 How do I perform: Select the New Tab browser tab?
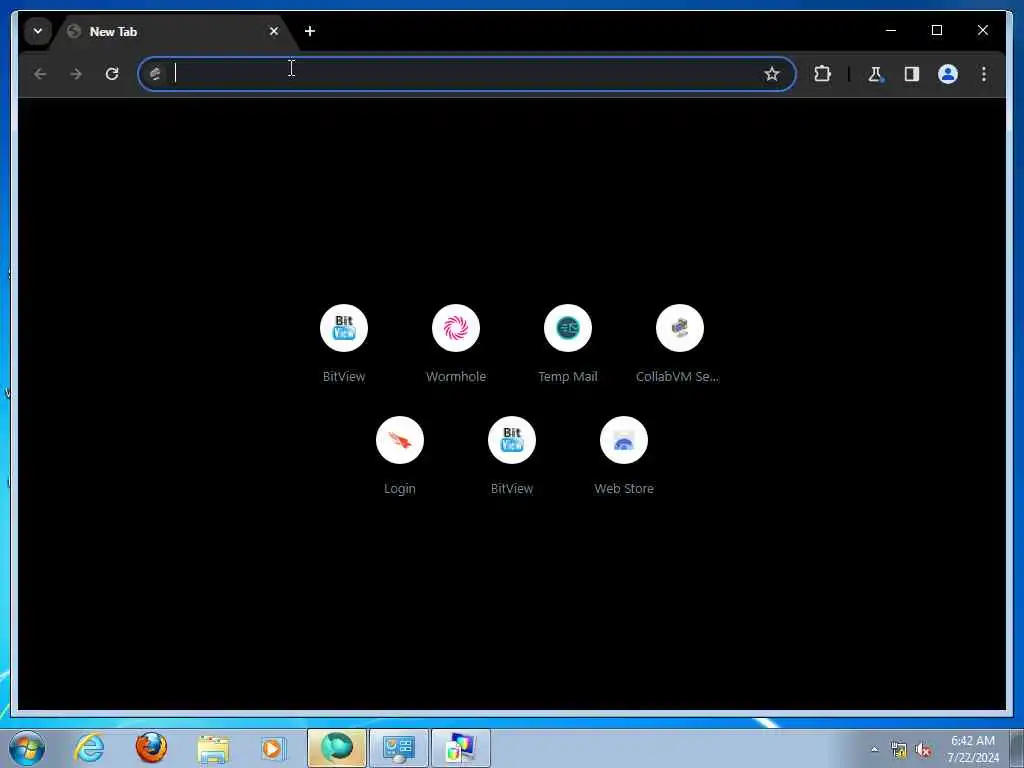click(173, 31)
